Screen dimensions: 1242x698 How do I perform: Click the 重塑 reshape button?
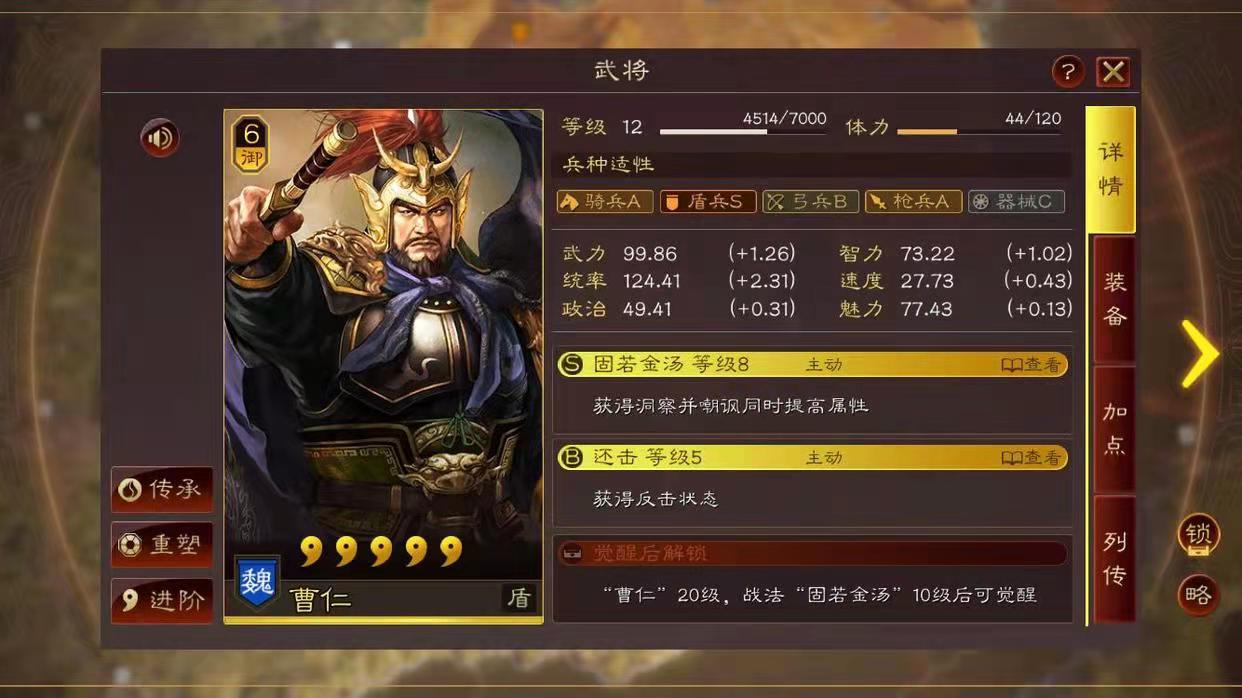pos(162,545)
